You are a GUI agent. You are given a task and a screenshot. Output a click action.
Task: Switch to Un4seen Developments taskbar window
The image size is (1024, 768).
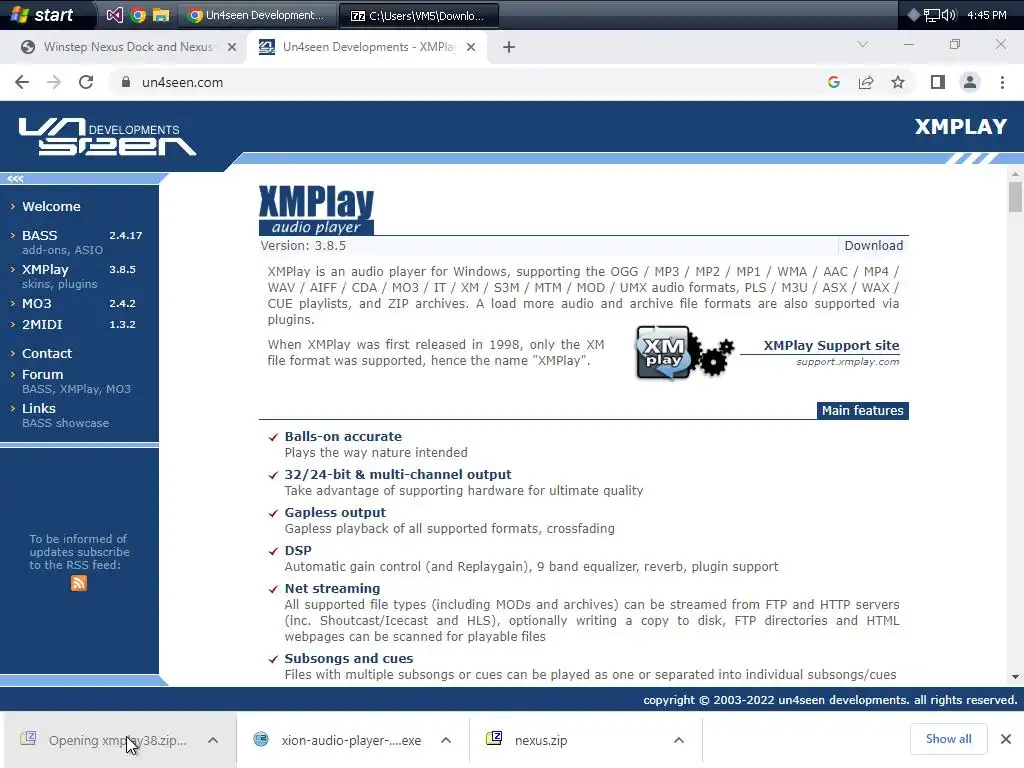point(255,15)
